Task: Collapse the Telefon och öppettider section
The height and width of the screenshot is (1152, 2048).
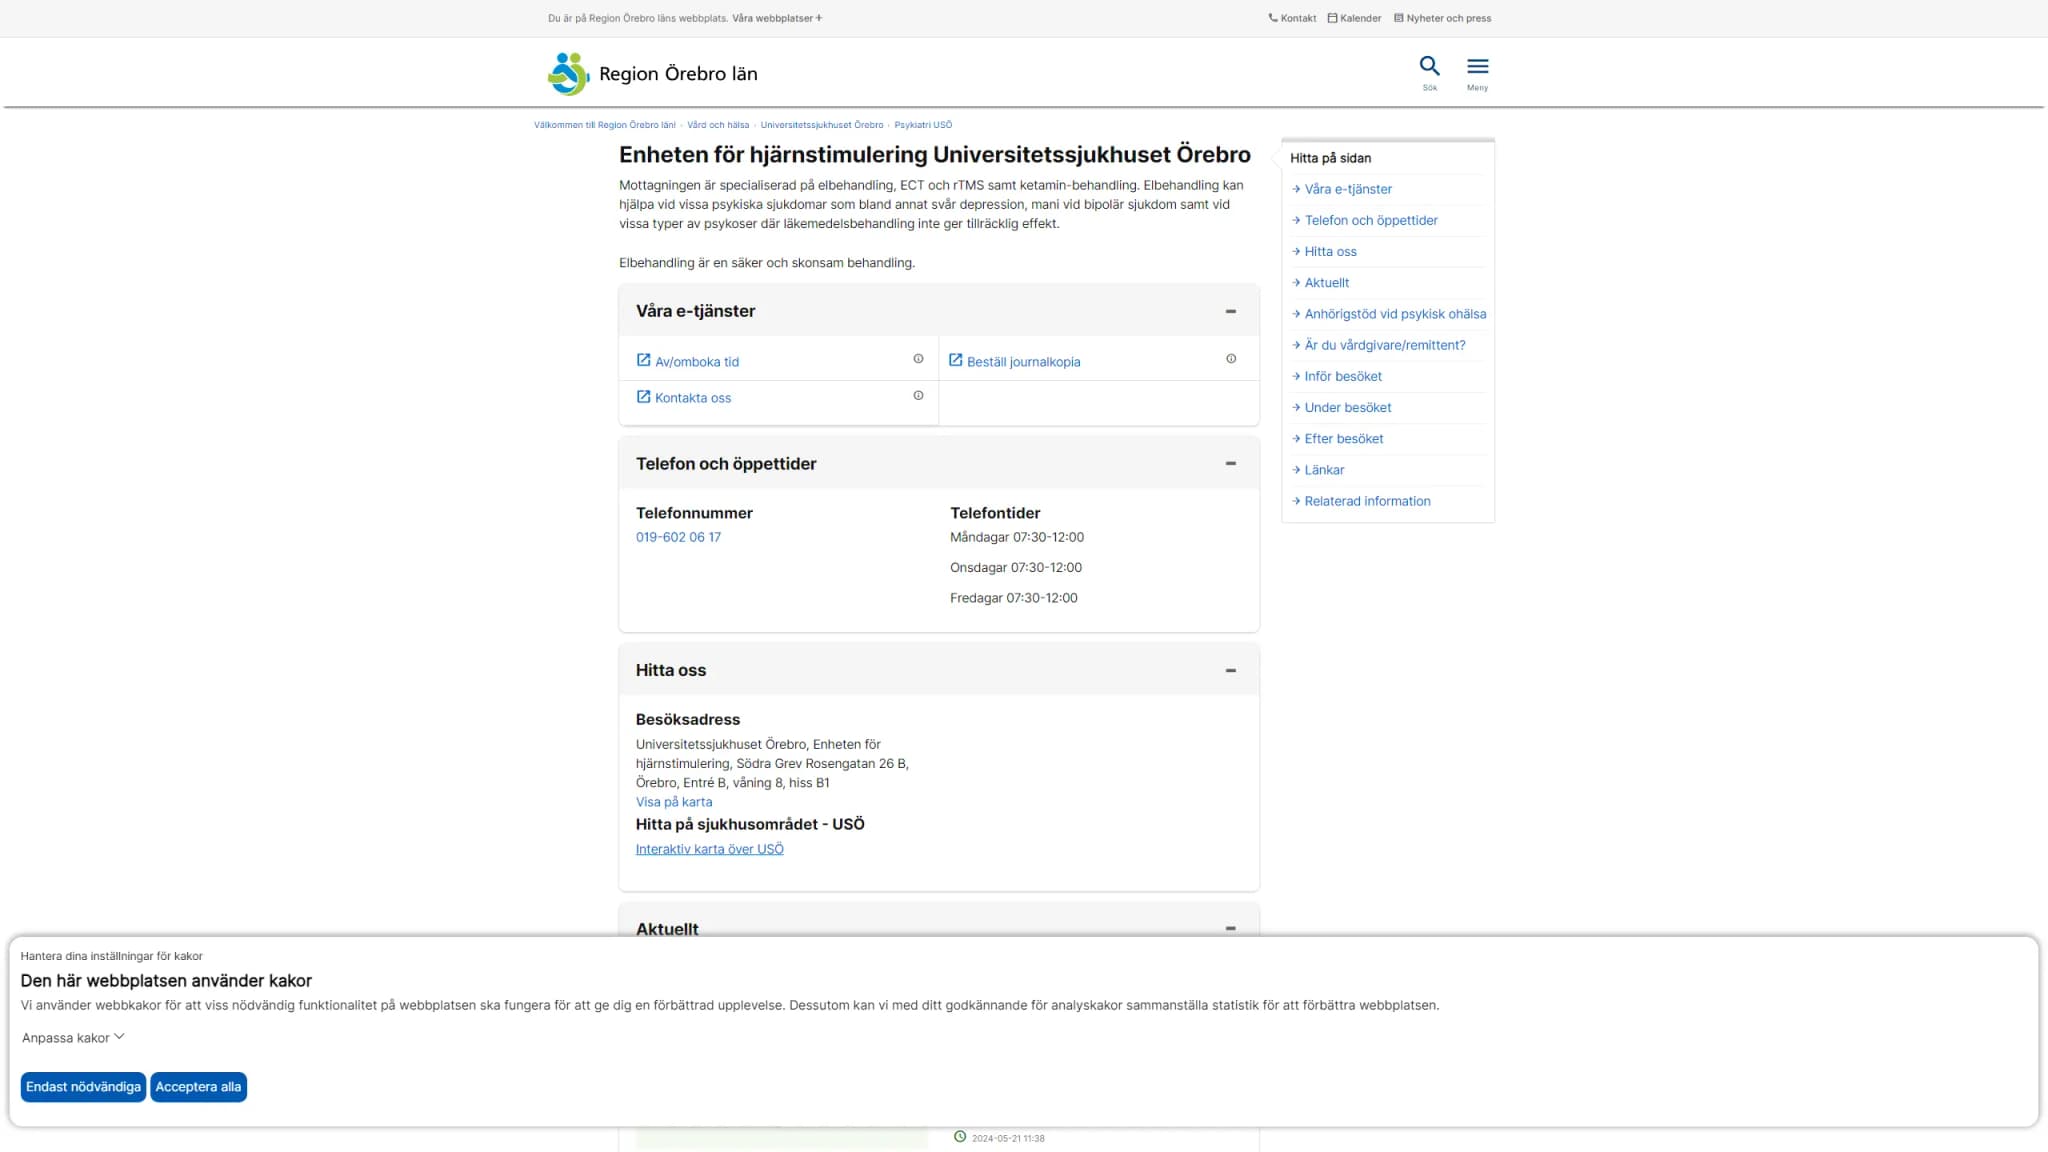Action: click(1231, 464)
